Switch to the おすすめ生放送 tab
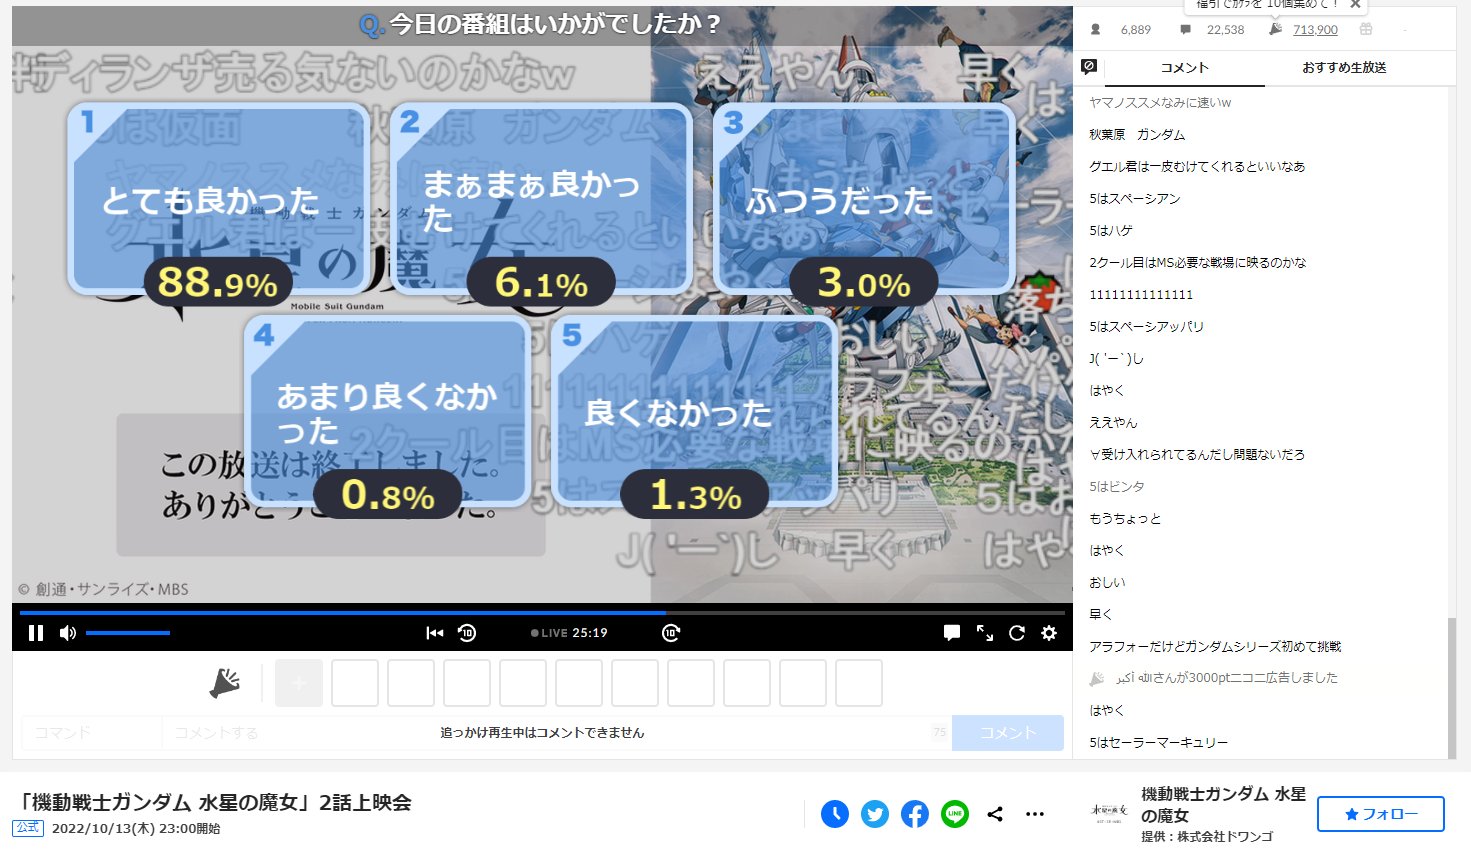 click(x=1344, y=68)
